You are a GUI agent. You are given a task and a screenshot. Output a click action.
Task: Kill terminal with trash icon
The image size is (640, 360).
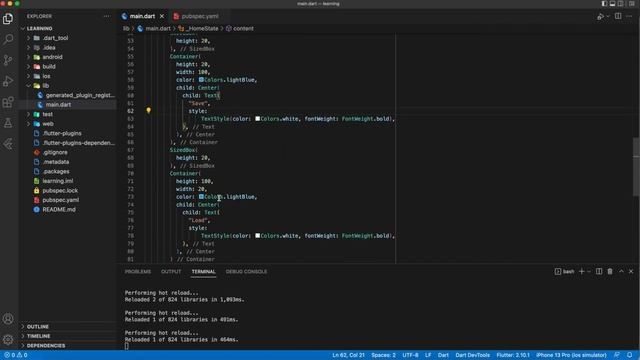[610, 271]
